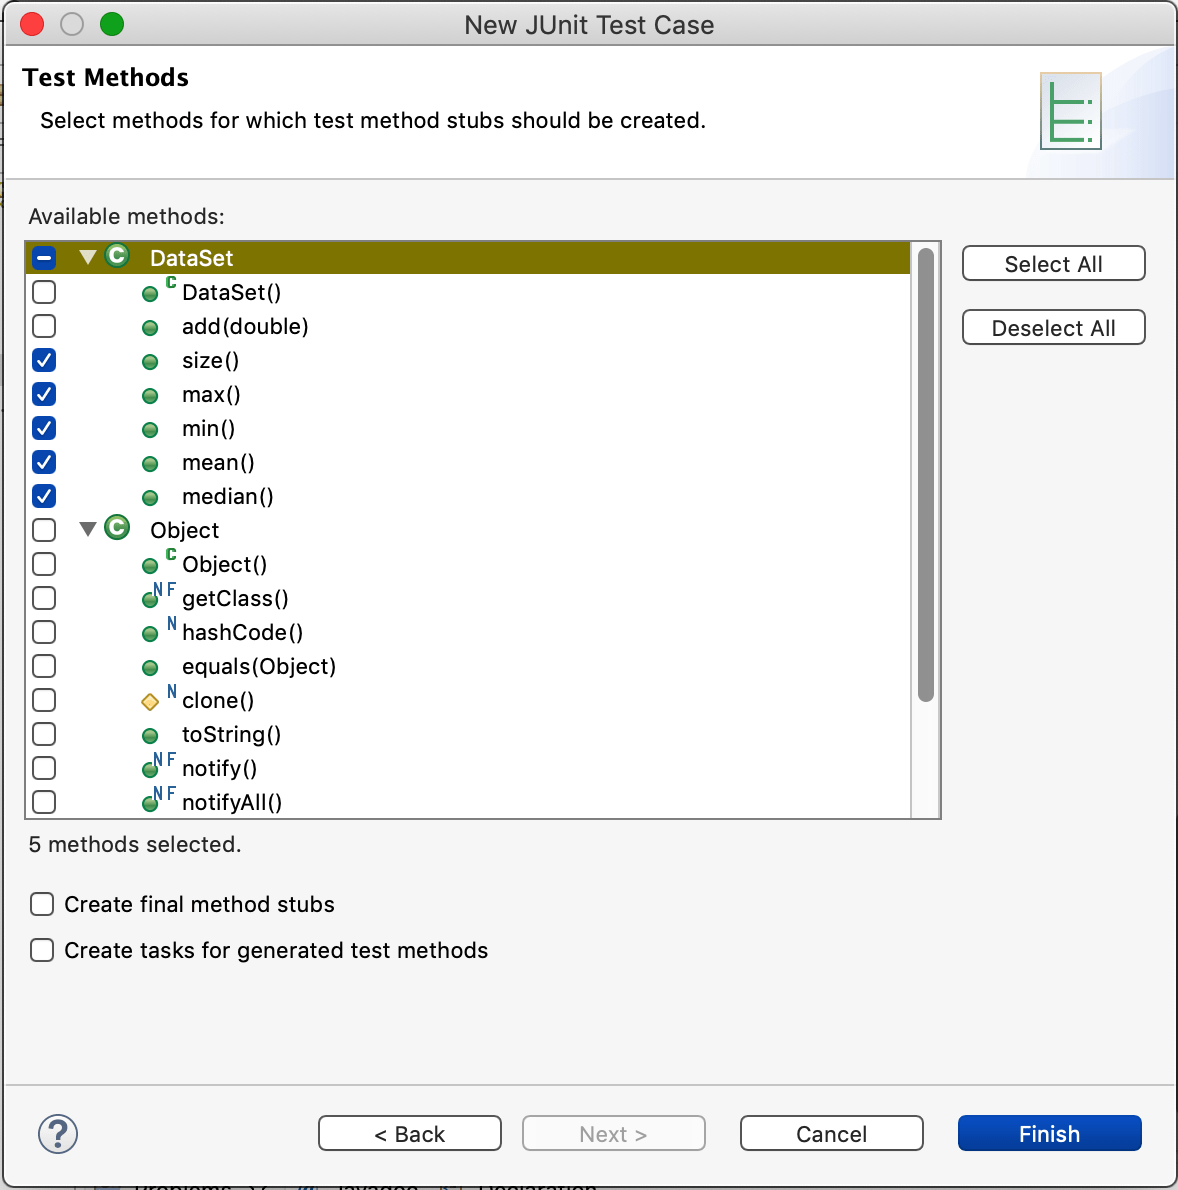Click the equals(Object) method icon
Viewport: 1178px width, 1190px height.
[x=150, y=668]
